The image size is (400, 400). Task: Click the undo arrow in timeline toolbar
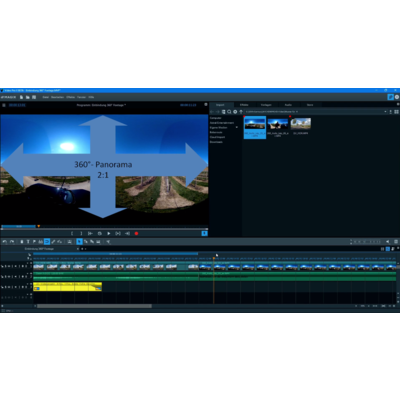5,242
